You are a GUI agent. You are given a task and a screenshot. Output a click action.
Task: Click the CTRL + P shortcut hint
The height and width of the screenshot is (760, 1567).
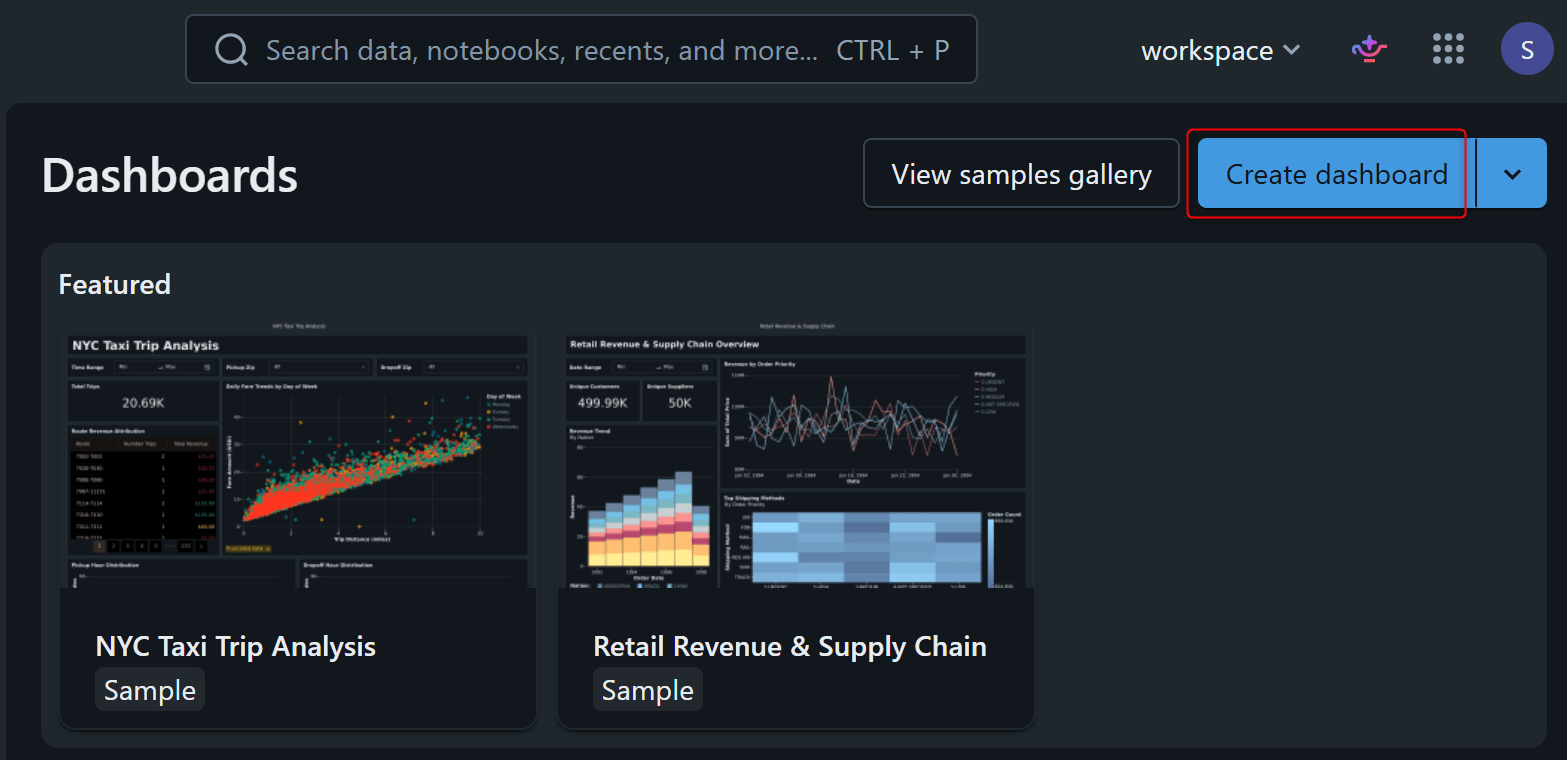[893, 50]
